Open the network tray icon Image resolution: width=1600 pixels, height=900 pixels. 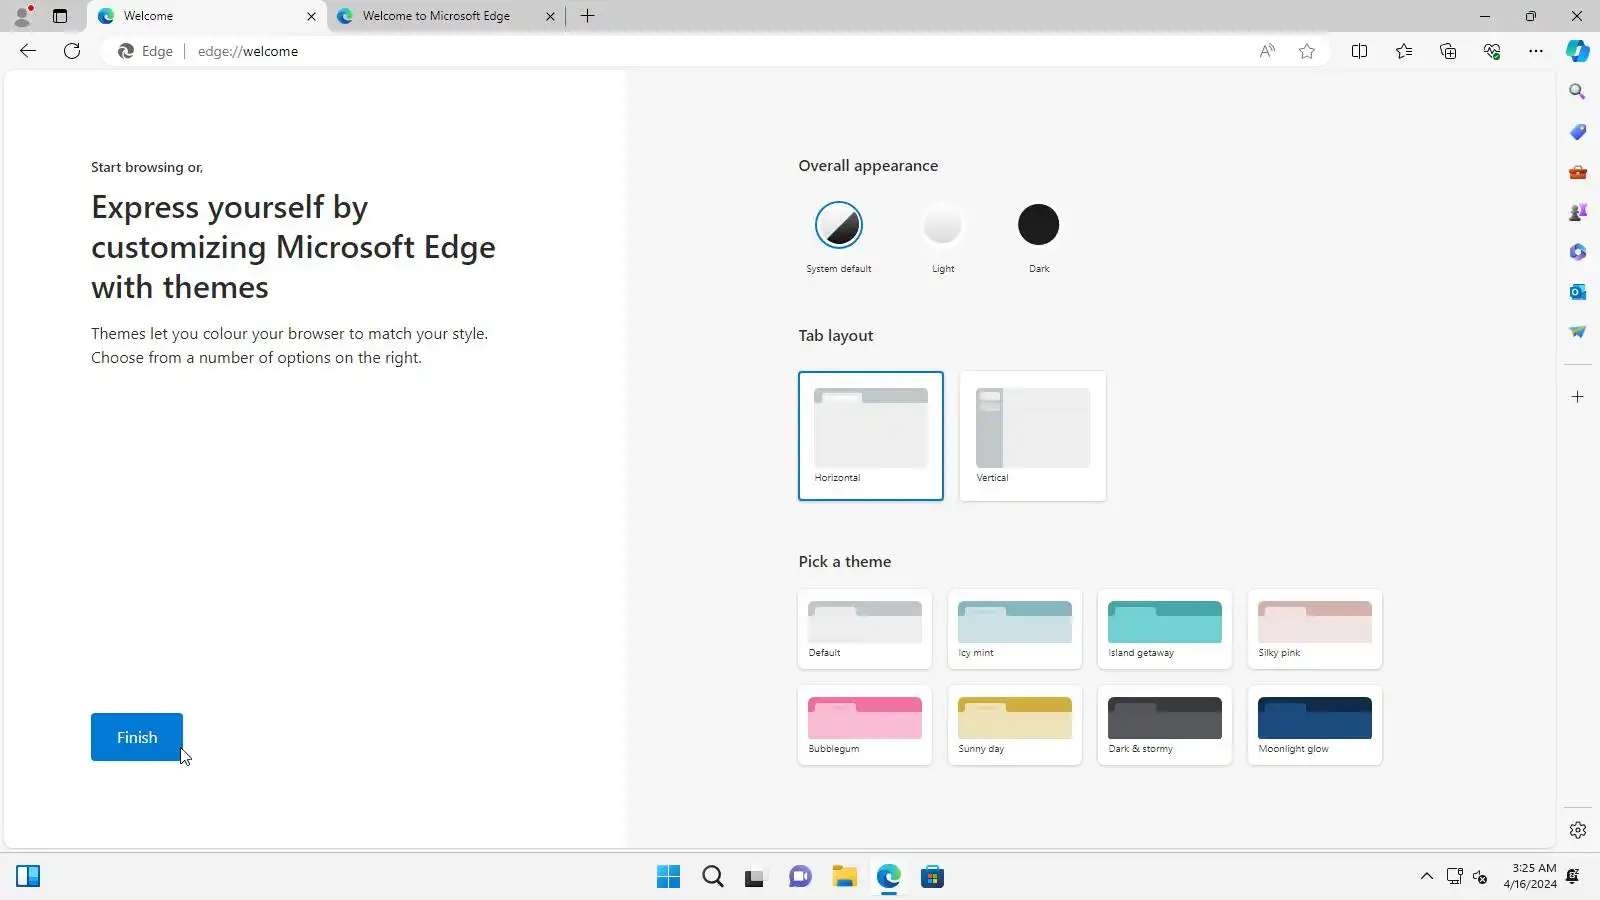coord(1455,877)
